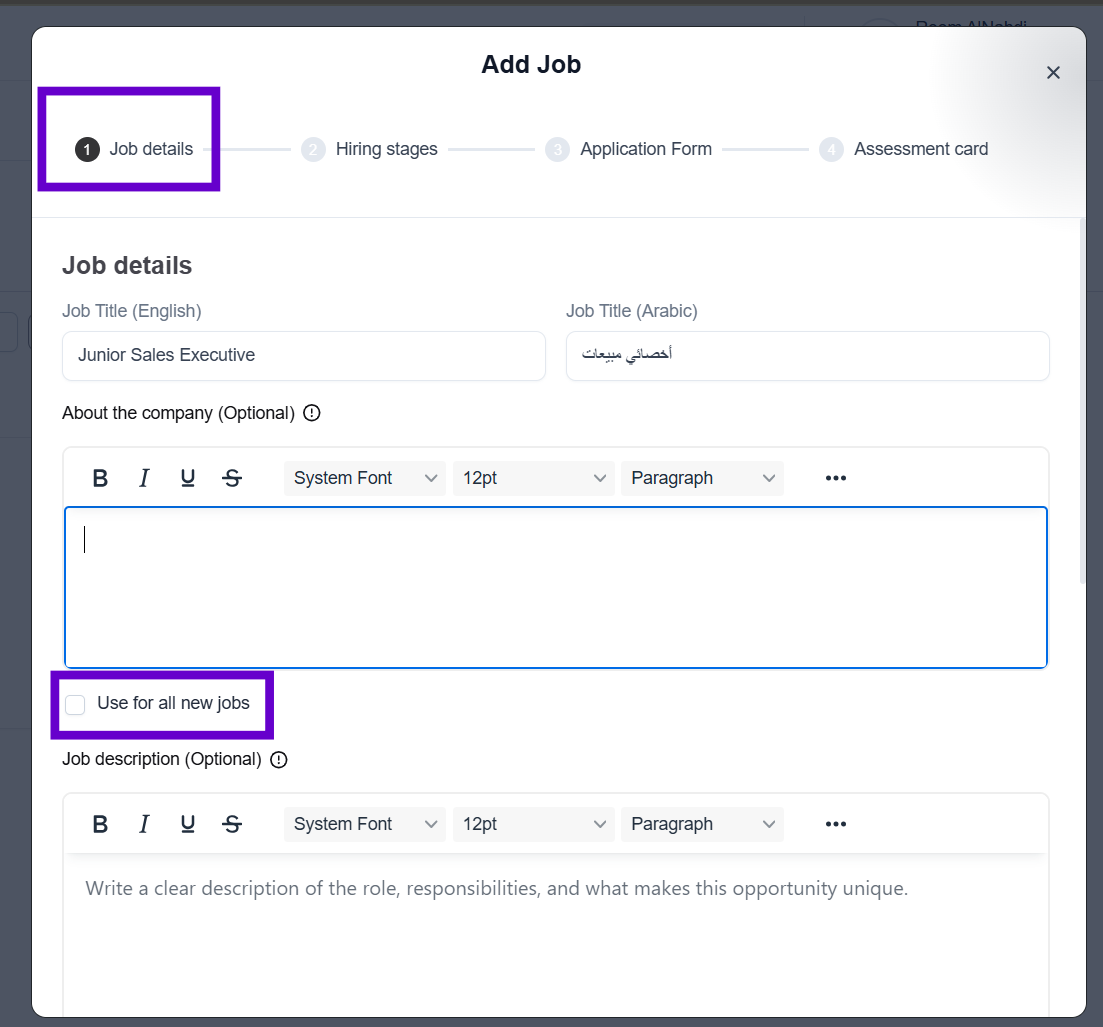Viewport: 1103px width, 1027px height.
Task: Enable Use for all new jobs checkbox
Action: click(x=76, y=705)
